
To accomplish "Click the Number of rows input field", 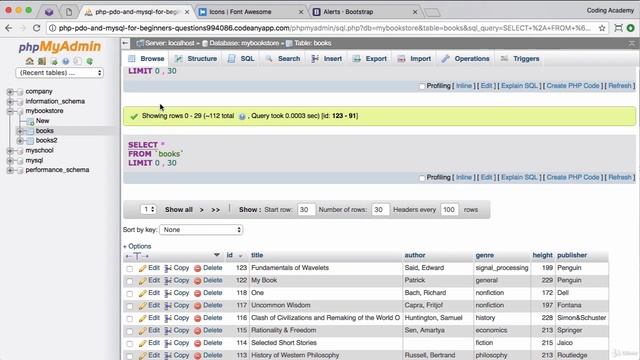I will click(380, 210).
